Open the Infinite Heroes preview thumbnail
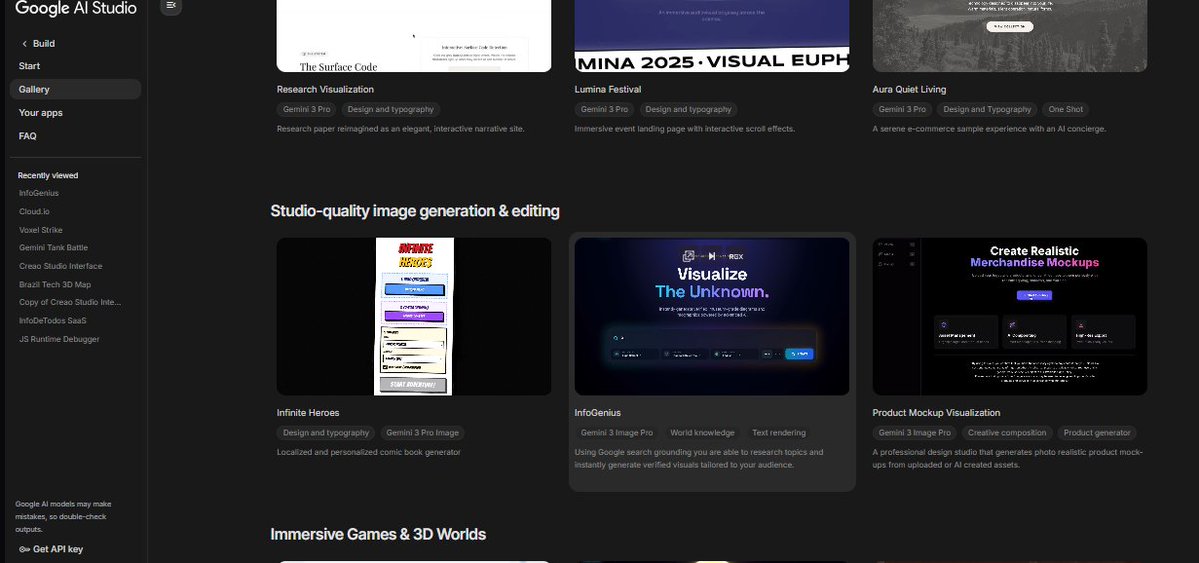Image resolution: width=1199 pixels, height=563 pixels. click(414, 317)
